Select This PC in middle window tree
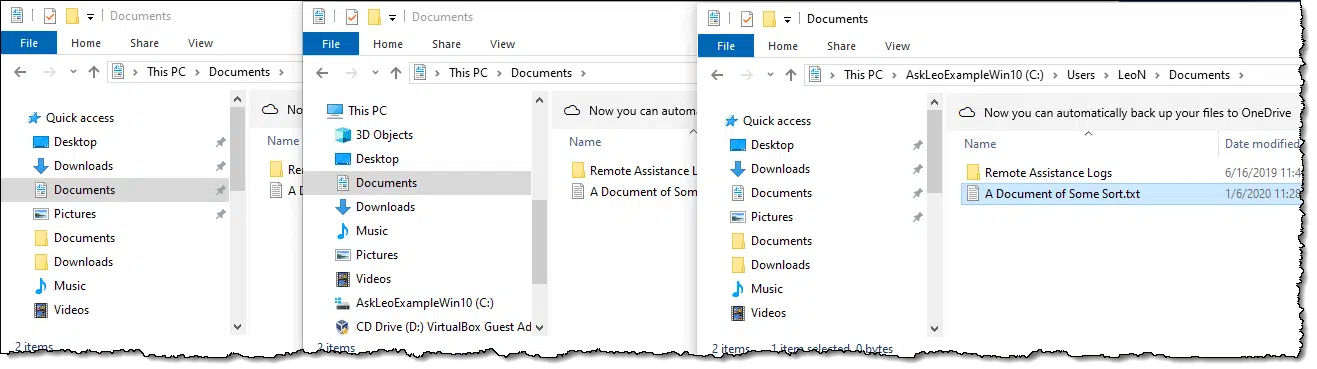 pyautogui.click(x=367, y=111)
